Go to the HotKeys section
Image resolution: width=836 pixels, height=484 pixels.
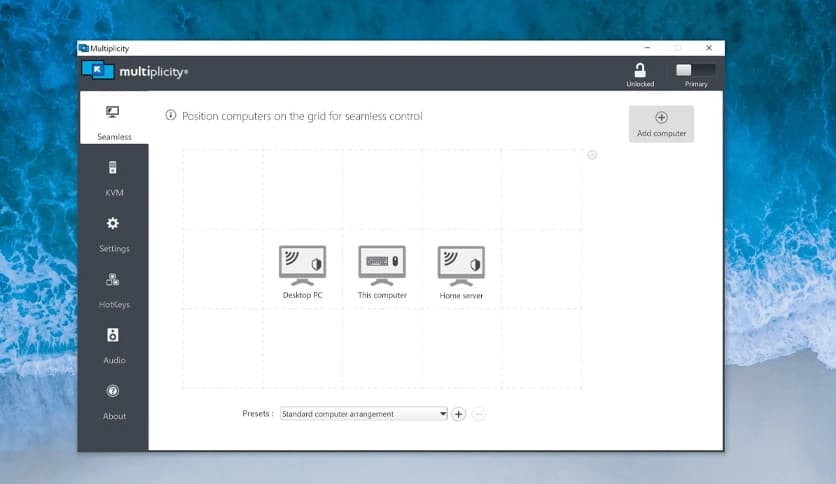tap(114, 291)
